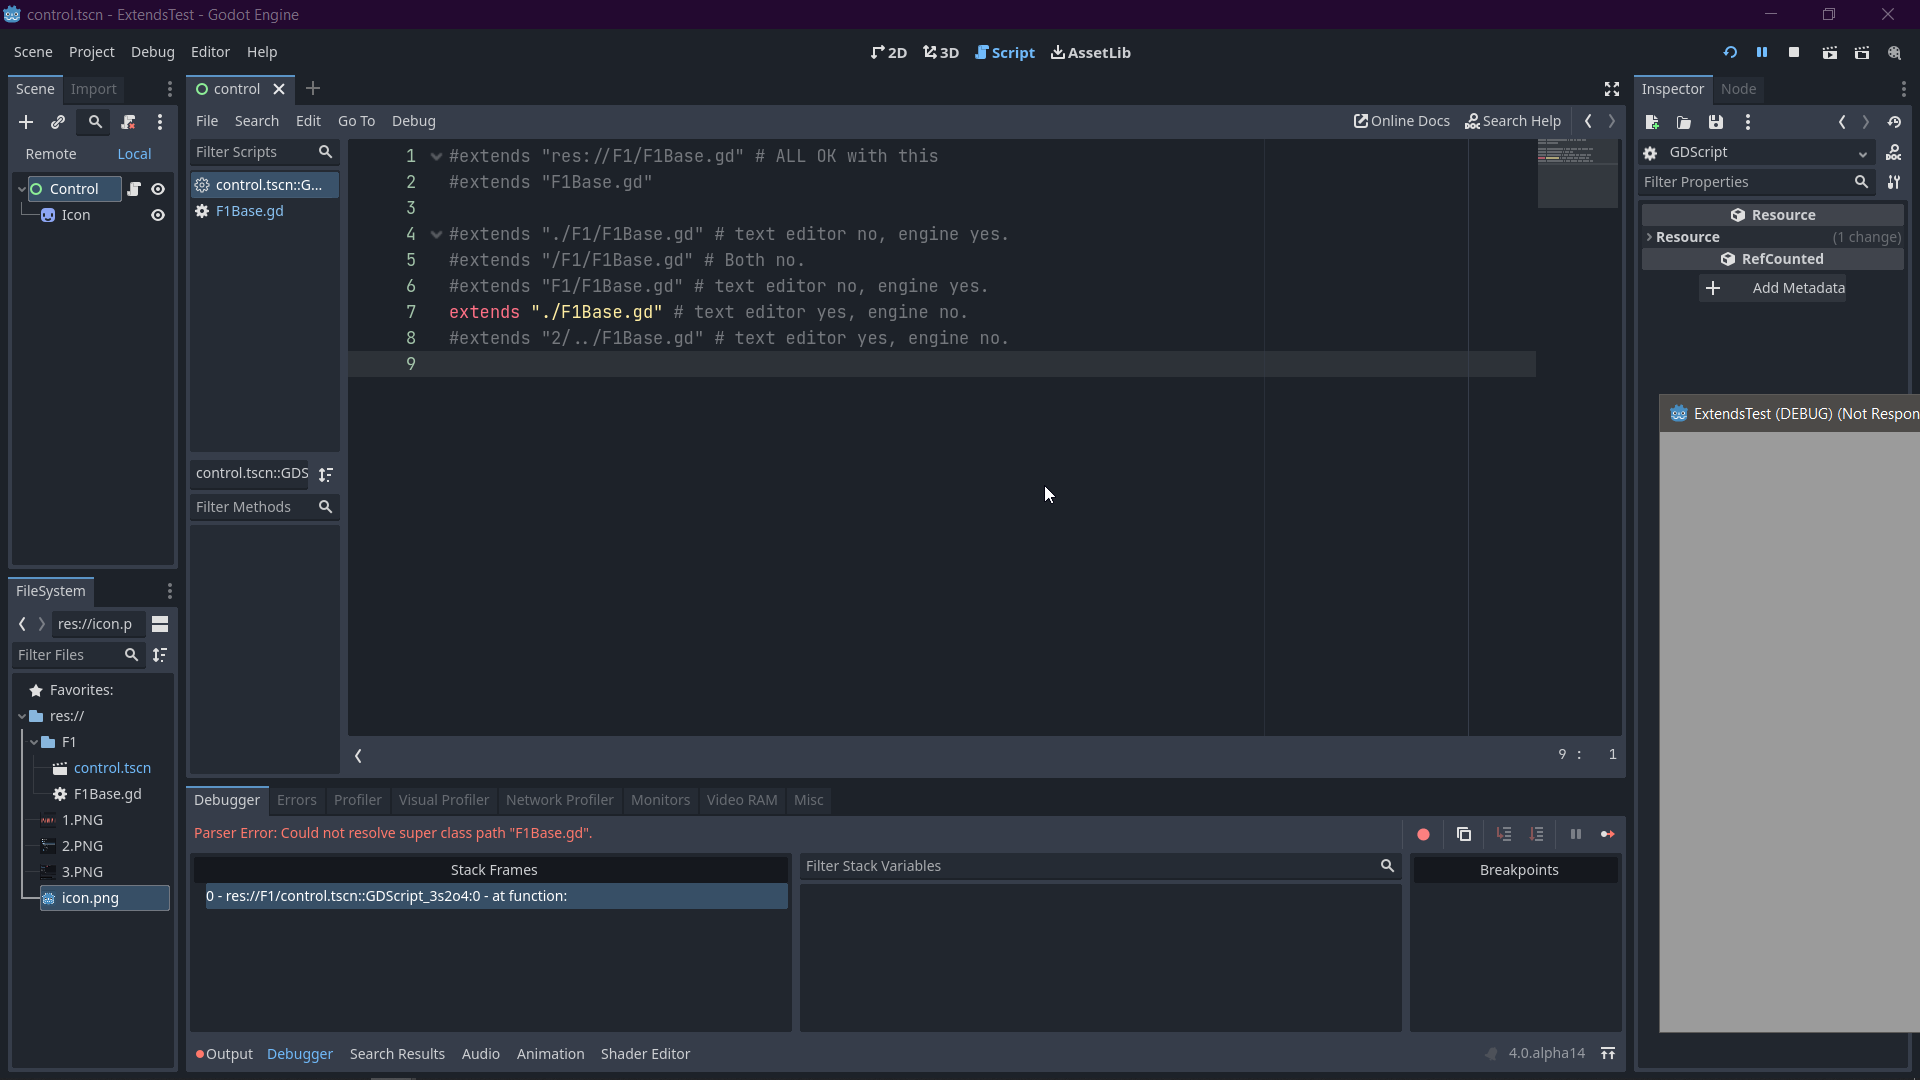Image resolution: width=1920 pixels, height=1080 pixels.
Task: Enter distraction-free mode in the script editor
Action: click(x=1611, y=88)
